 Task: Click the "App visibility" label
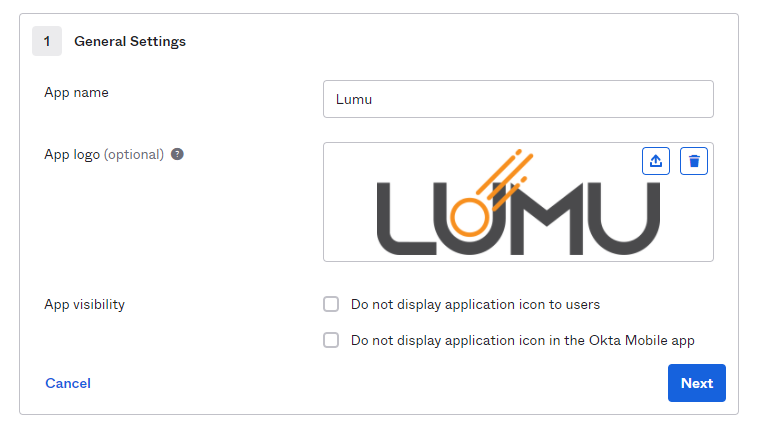click(x=84, y=304)
